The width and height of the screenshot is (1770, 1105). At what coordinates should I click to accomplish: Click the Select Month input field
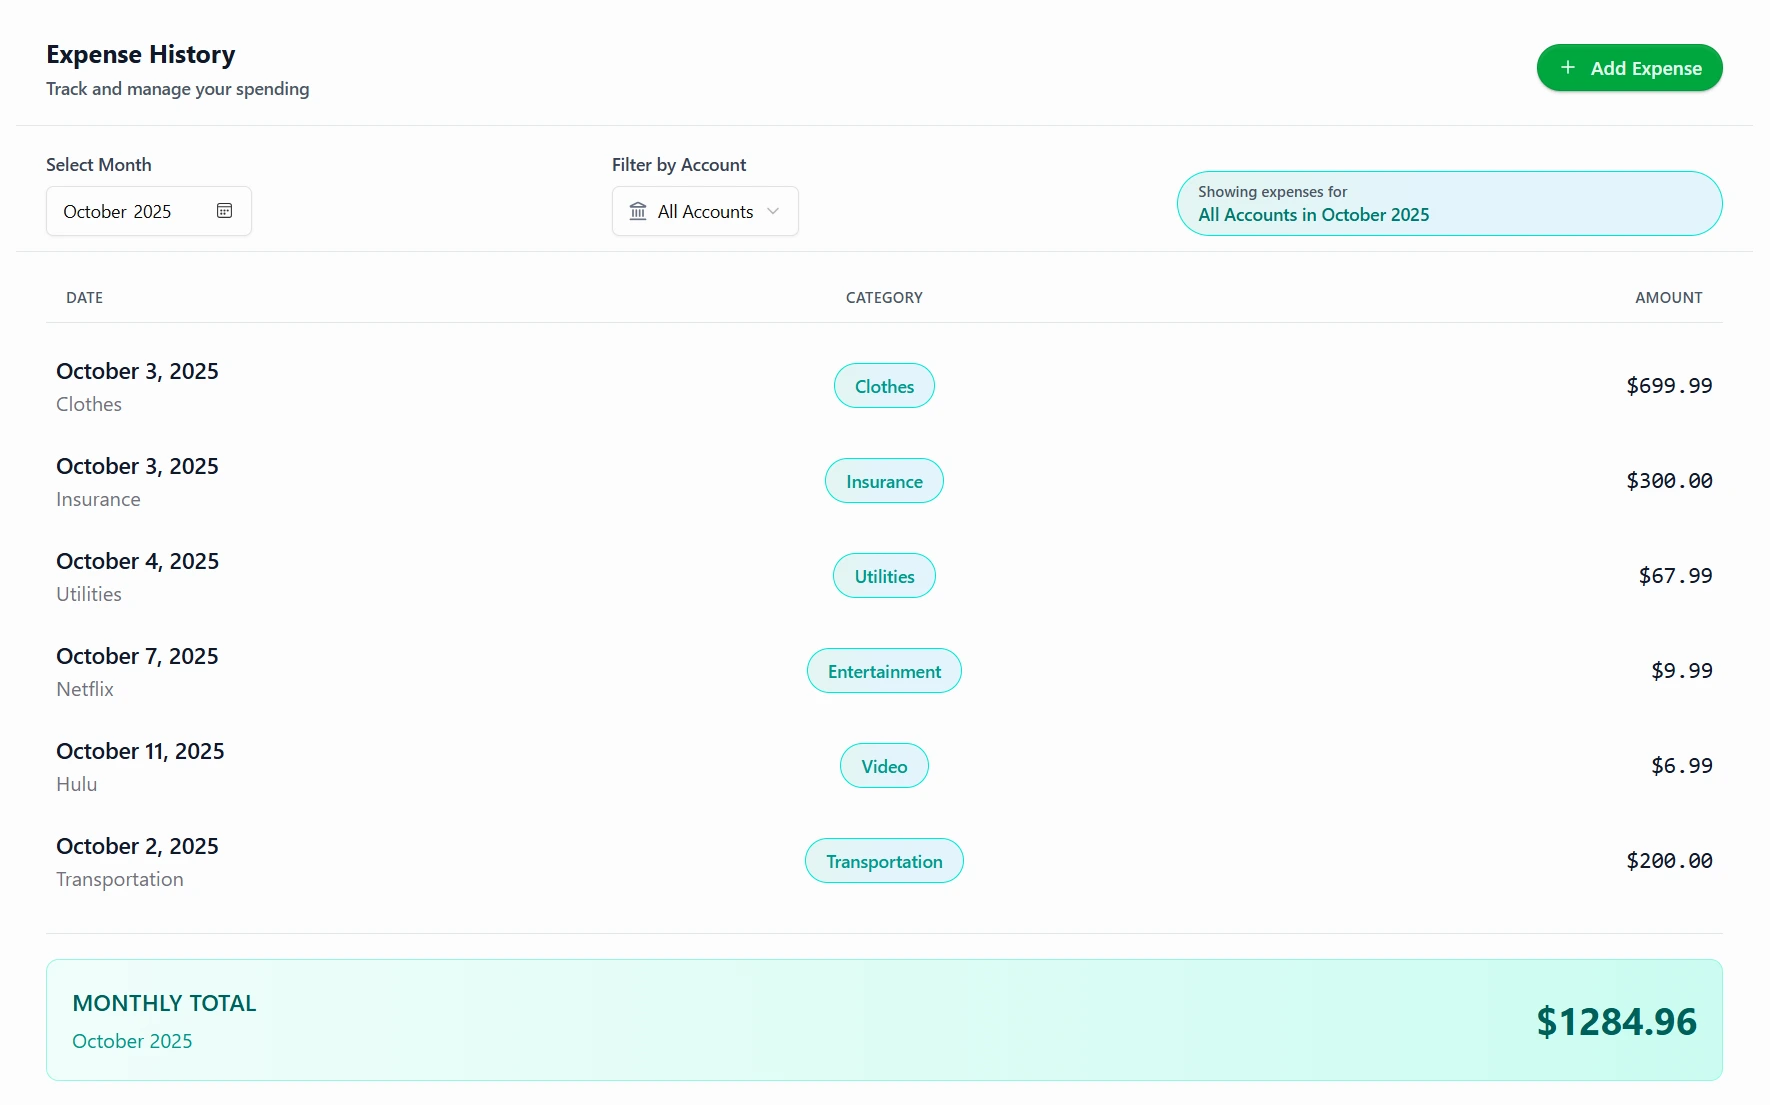coord(130,211)
